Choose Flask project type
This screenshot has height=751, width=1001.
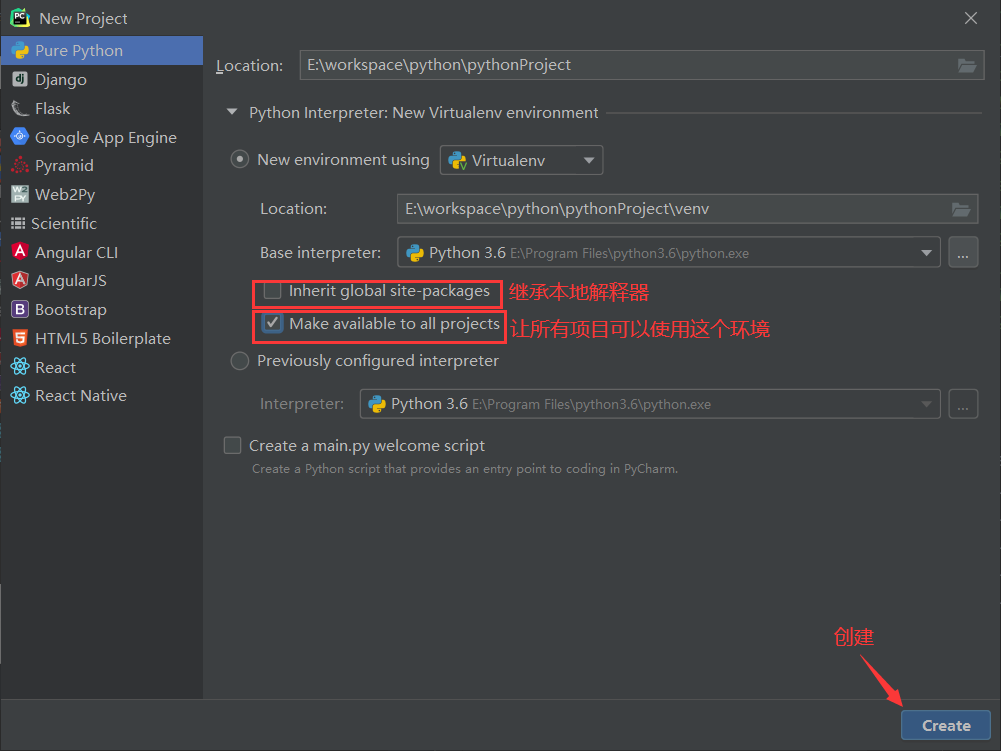click(102, 109)
